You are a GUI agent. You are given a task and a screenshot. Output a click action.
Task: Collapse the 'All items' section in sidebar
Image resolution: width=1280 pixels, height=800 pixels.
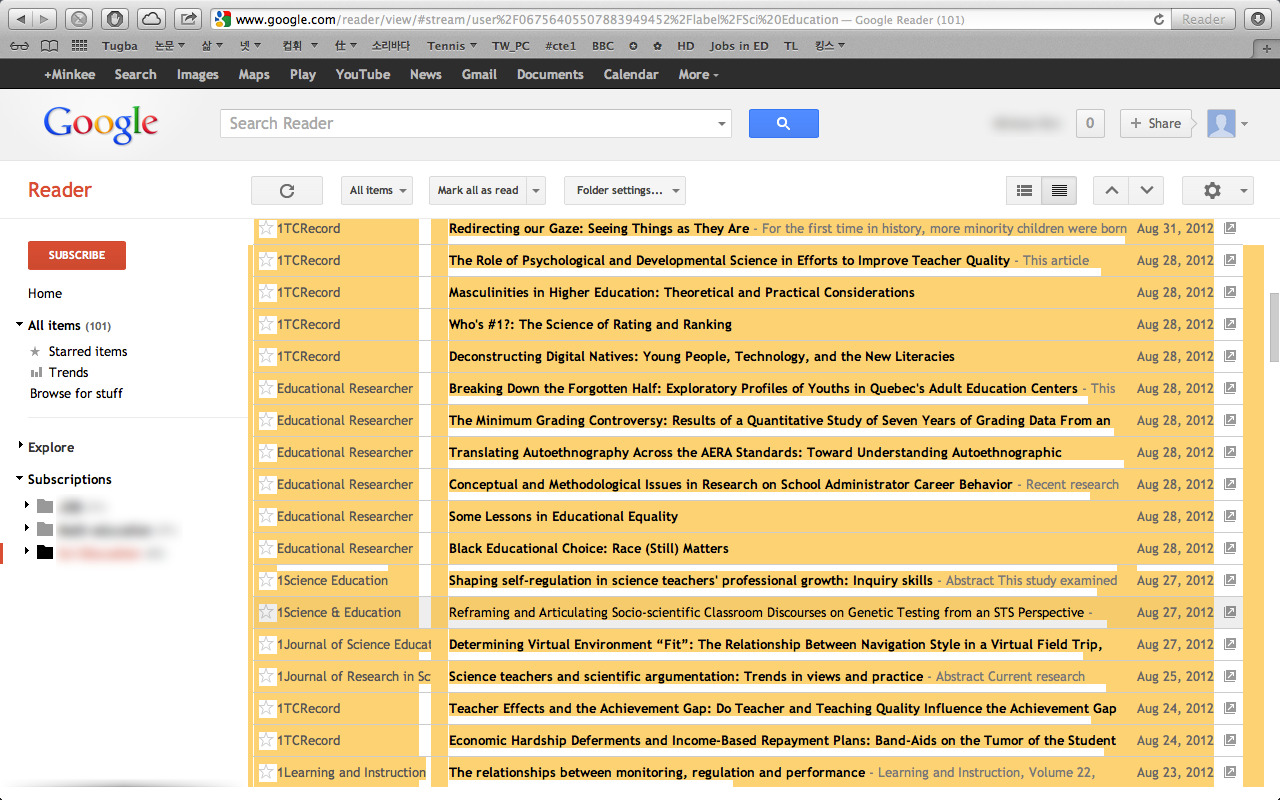pyautogui.click(x=20, y=325)
